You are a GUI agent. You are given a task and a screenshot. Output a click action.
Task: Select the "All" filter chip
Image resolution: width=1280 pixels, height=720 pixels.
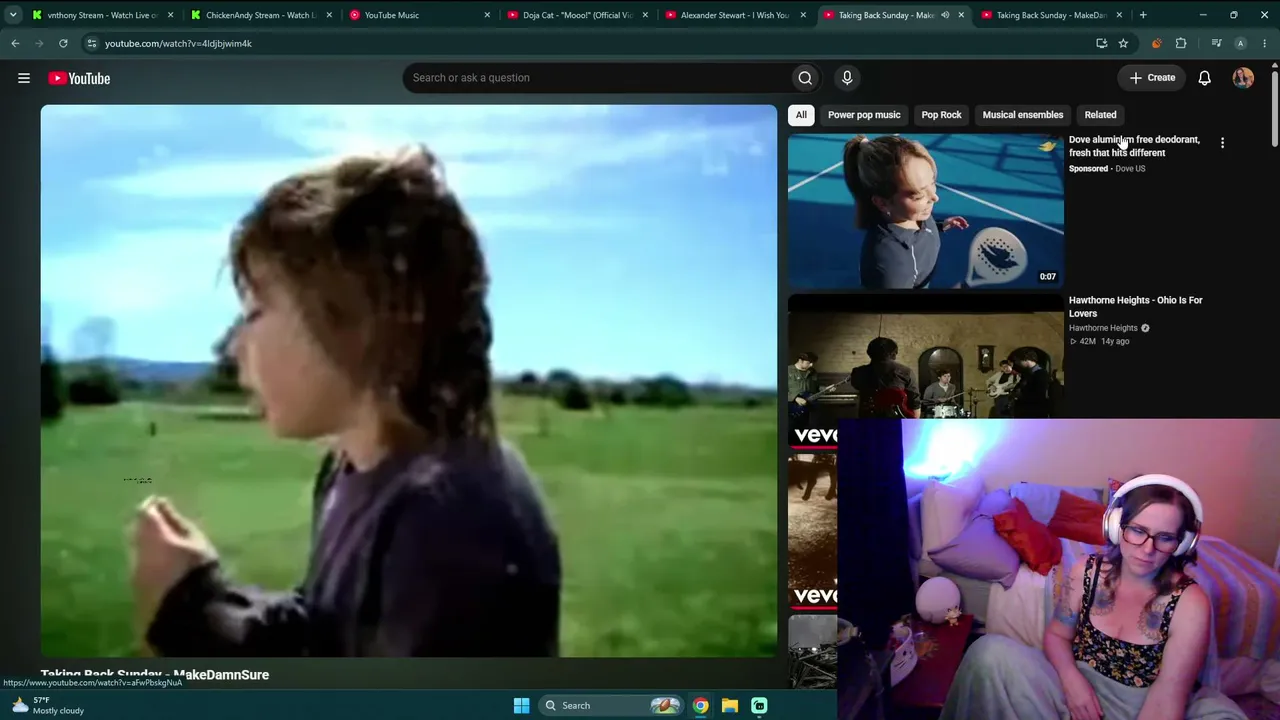click(801, 115)
